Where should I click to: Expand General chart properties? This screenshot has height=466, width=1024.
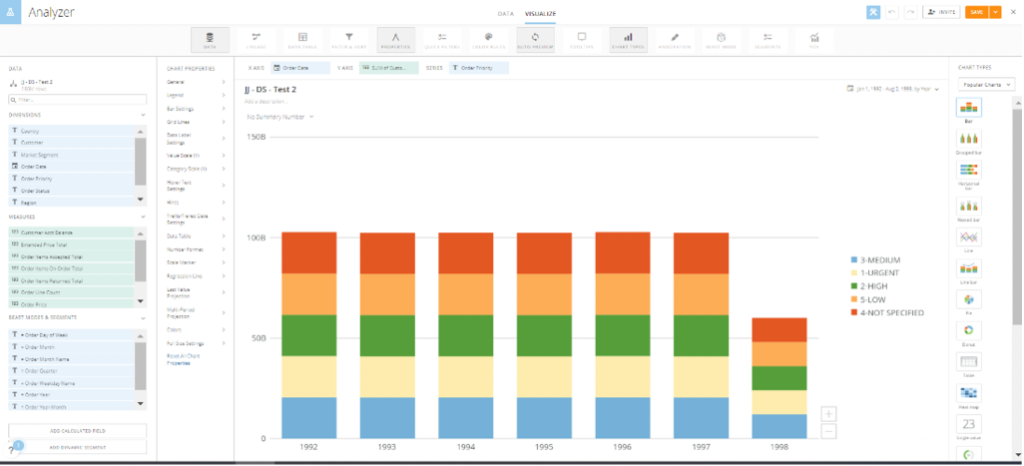click(x=196, y=82)
